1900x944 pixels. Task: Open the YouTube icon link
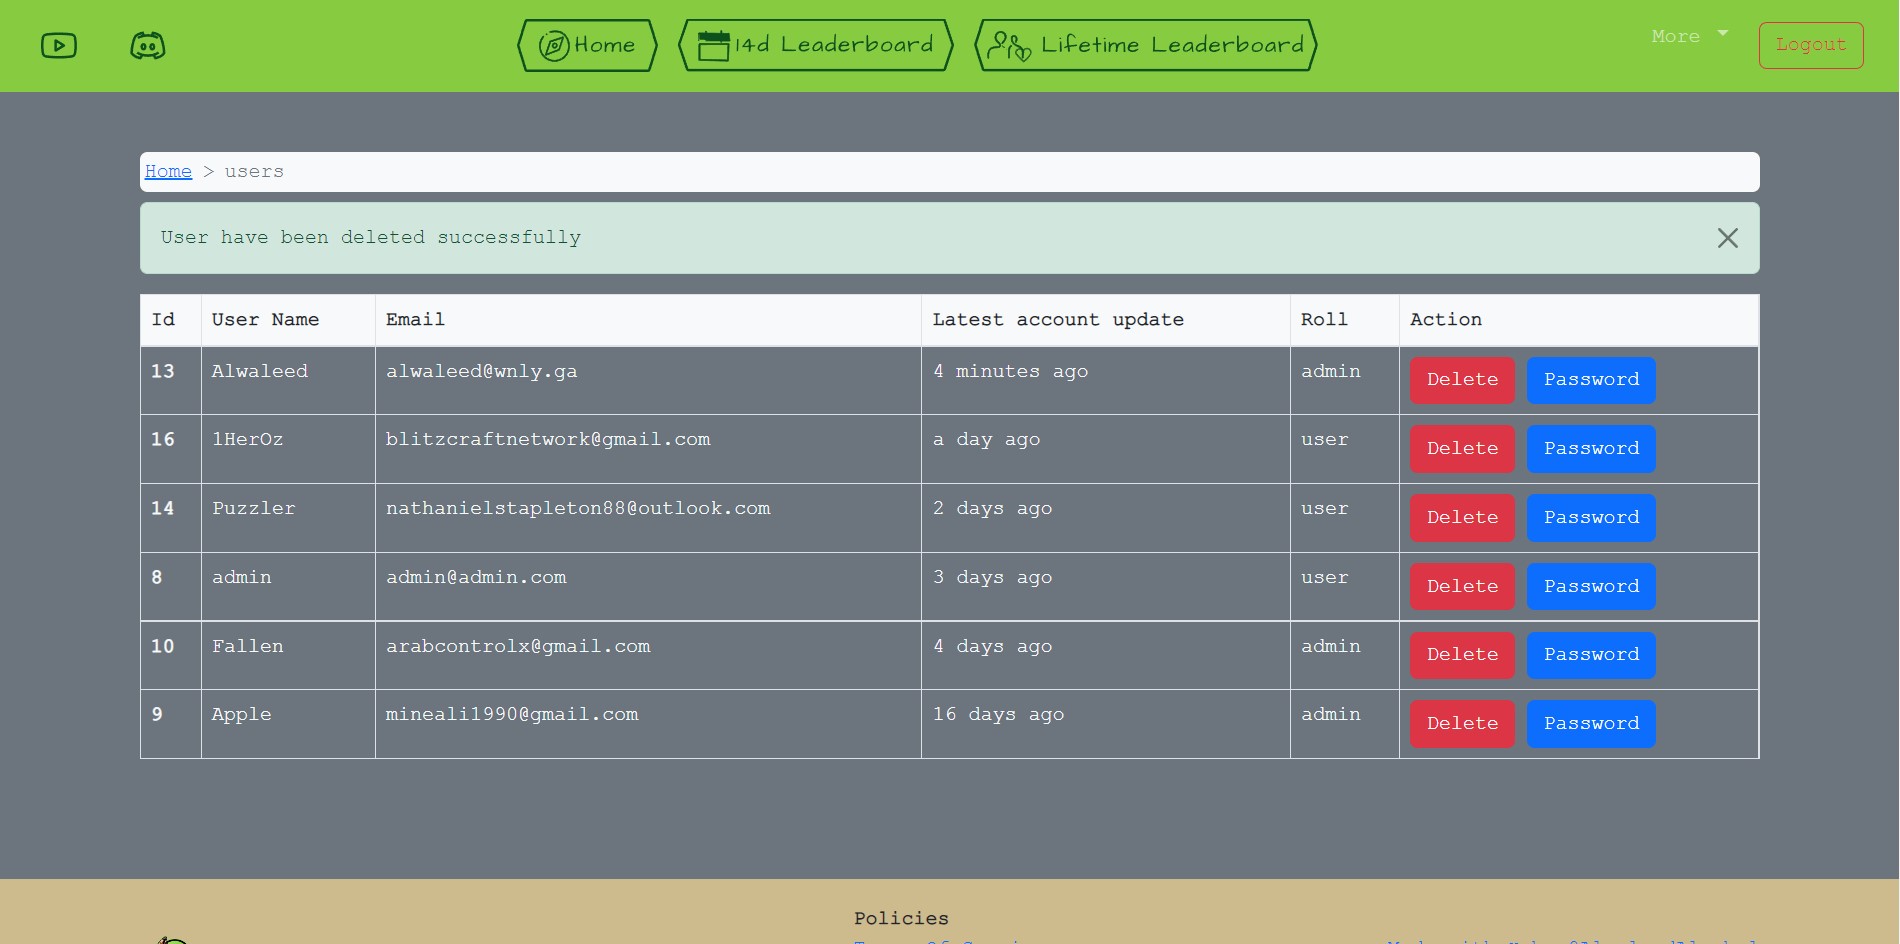pos(59,46)
